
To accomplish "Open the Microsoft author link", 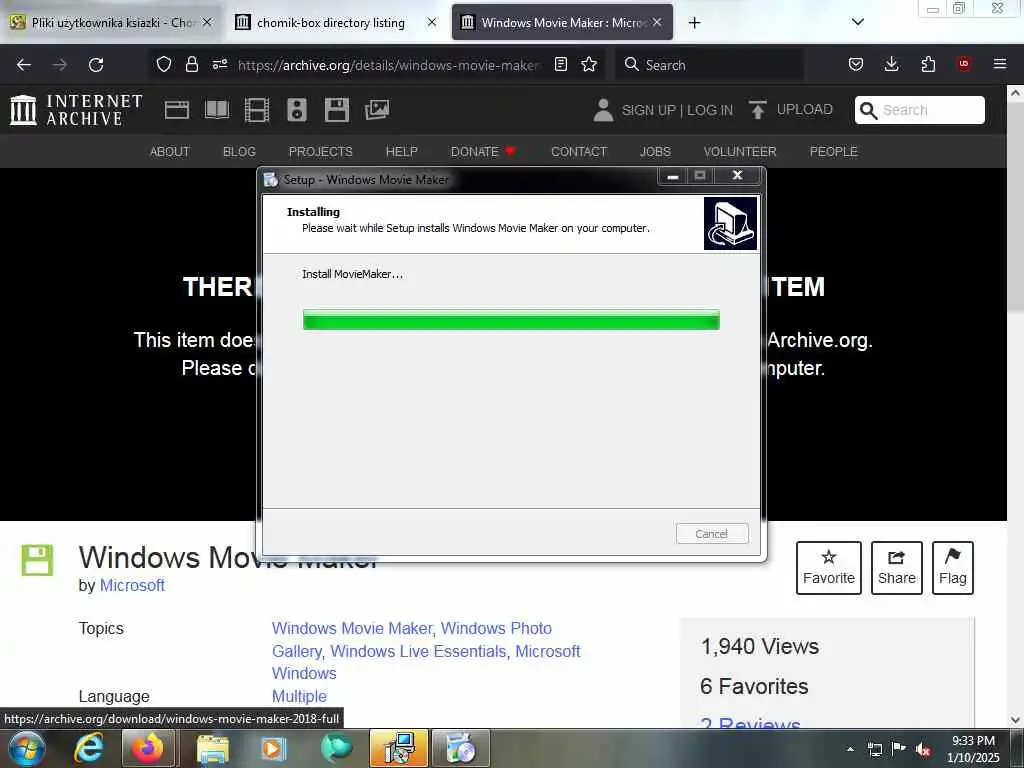I will 132,585.
